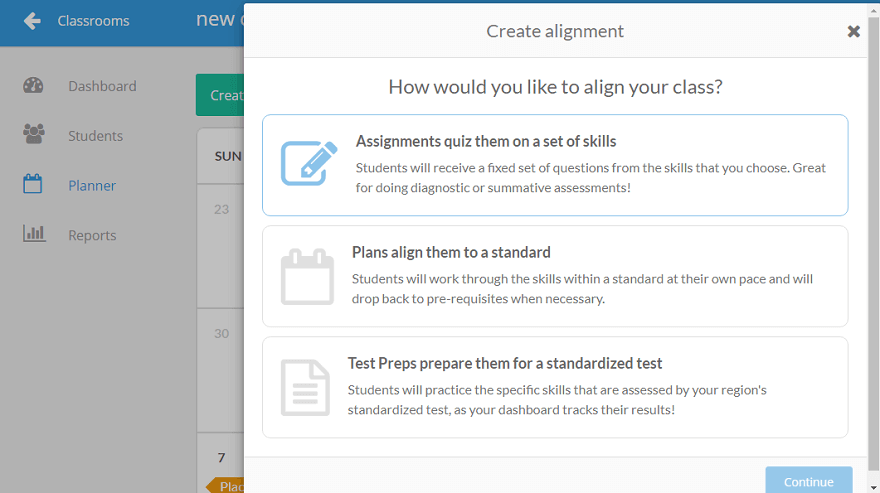
Task: Click the Students group icon
Action: pyautogui.click(x=33, y=135)
